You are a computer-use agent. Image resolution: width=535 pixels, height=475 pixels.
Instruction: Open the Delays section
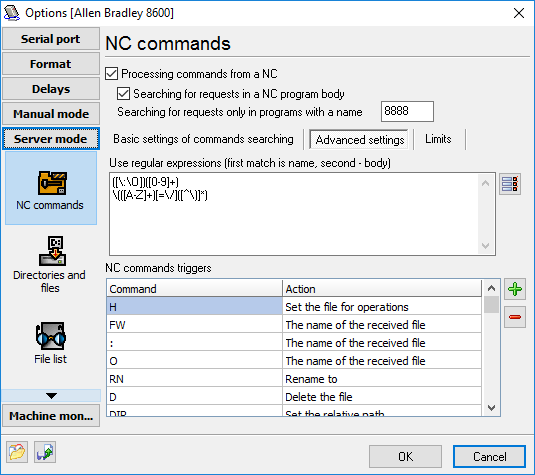51,89
